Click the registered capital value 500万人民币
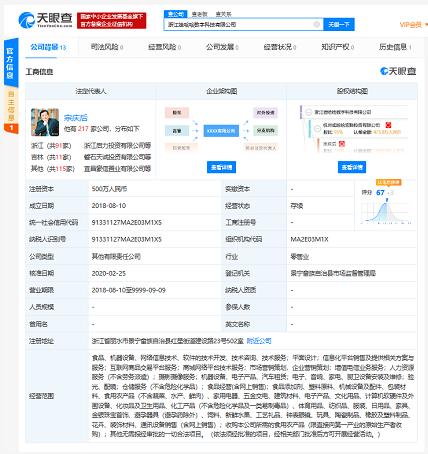This screenshot has height=454, width=428. (x=109, y=189)
